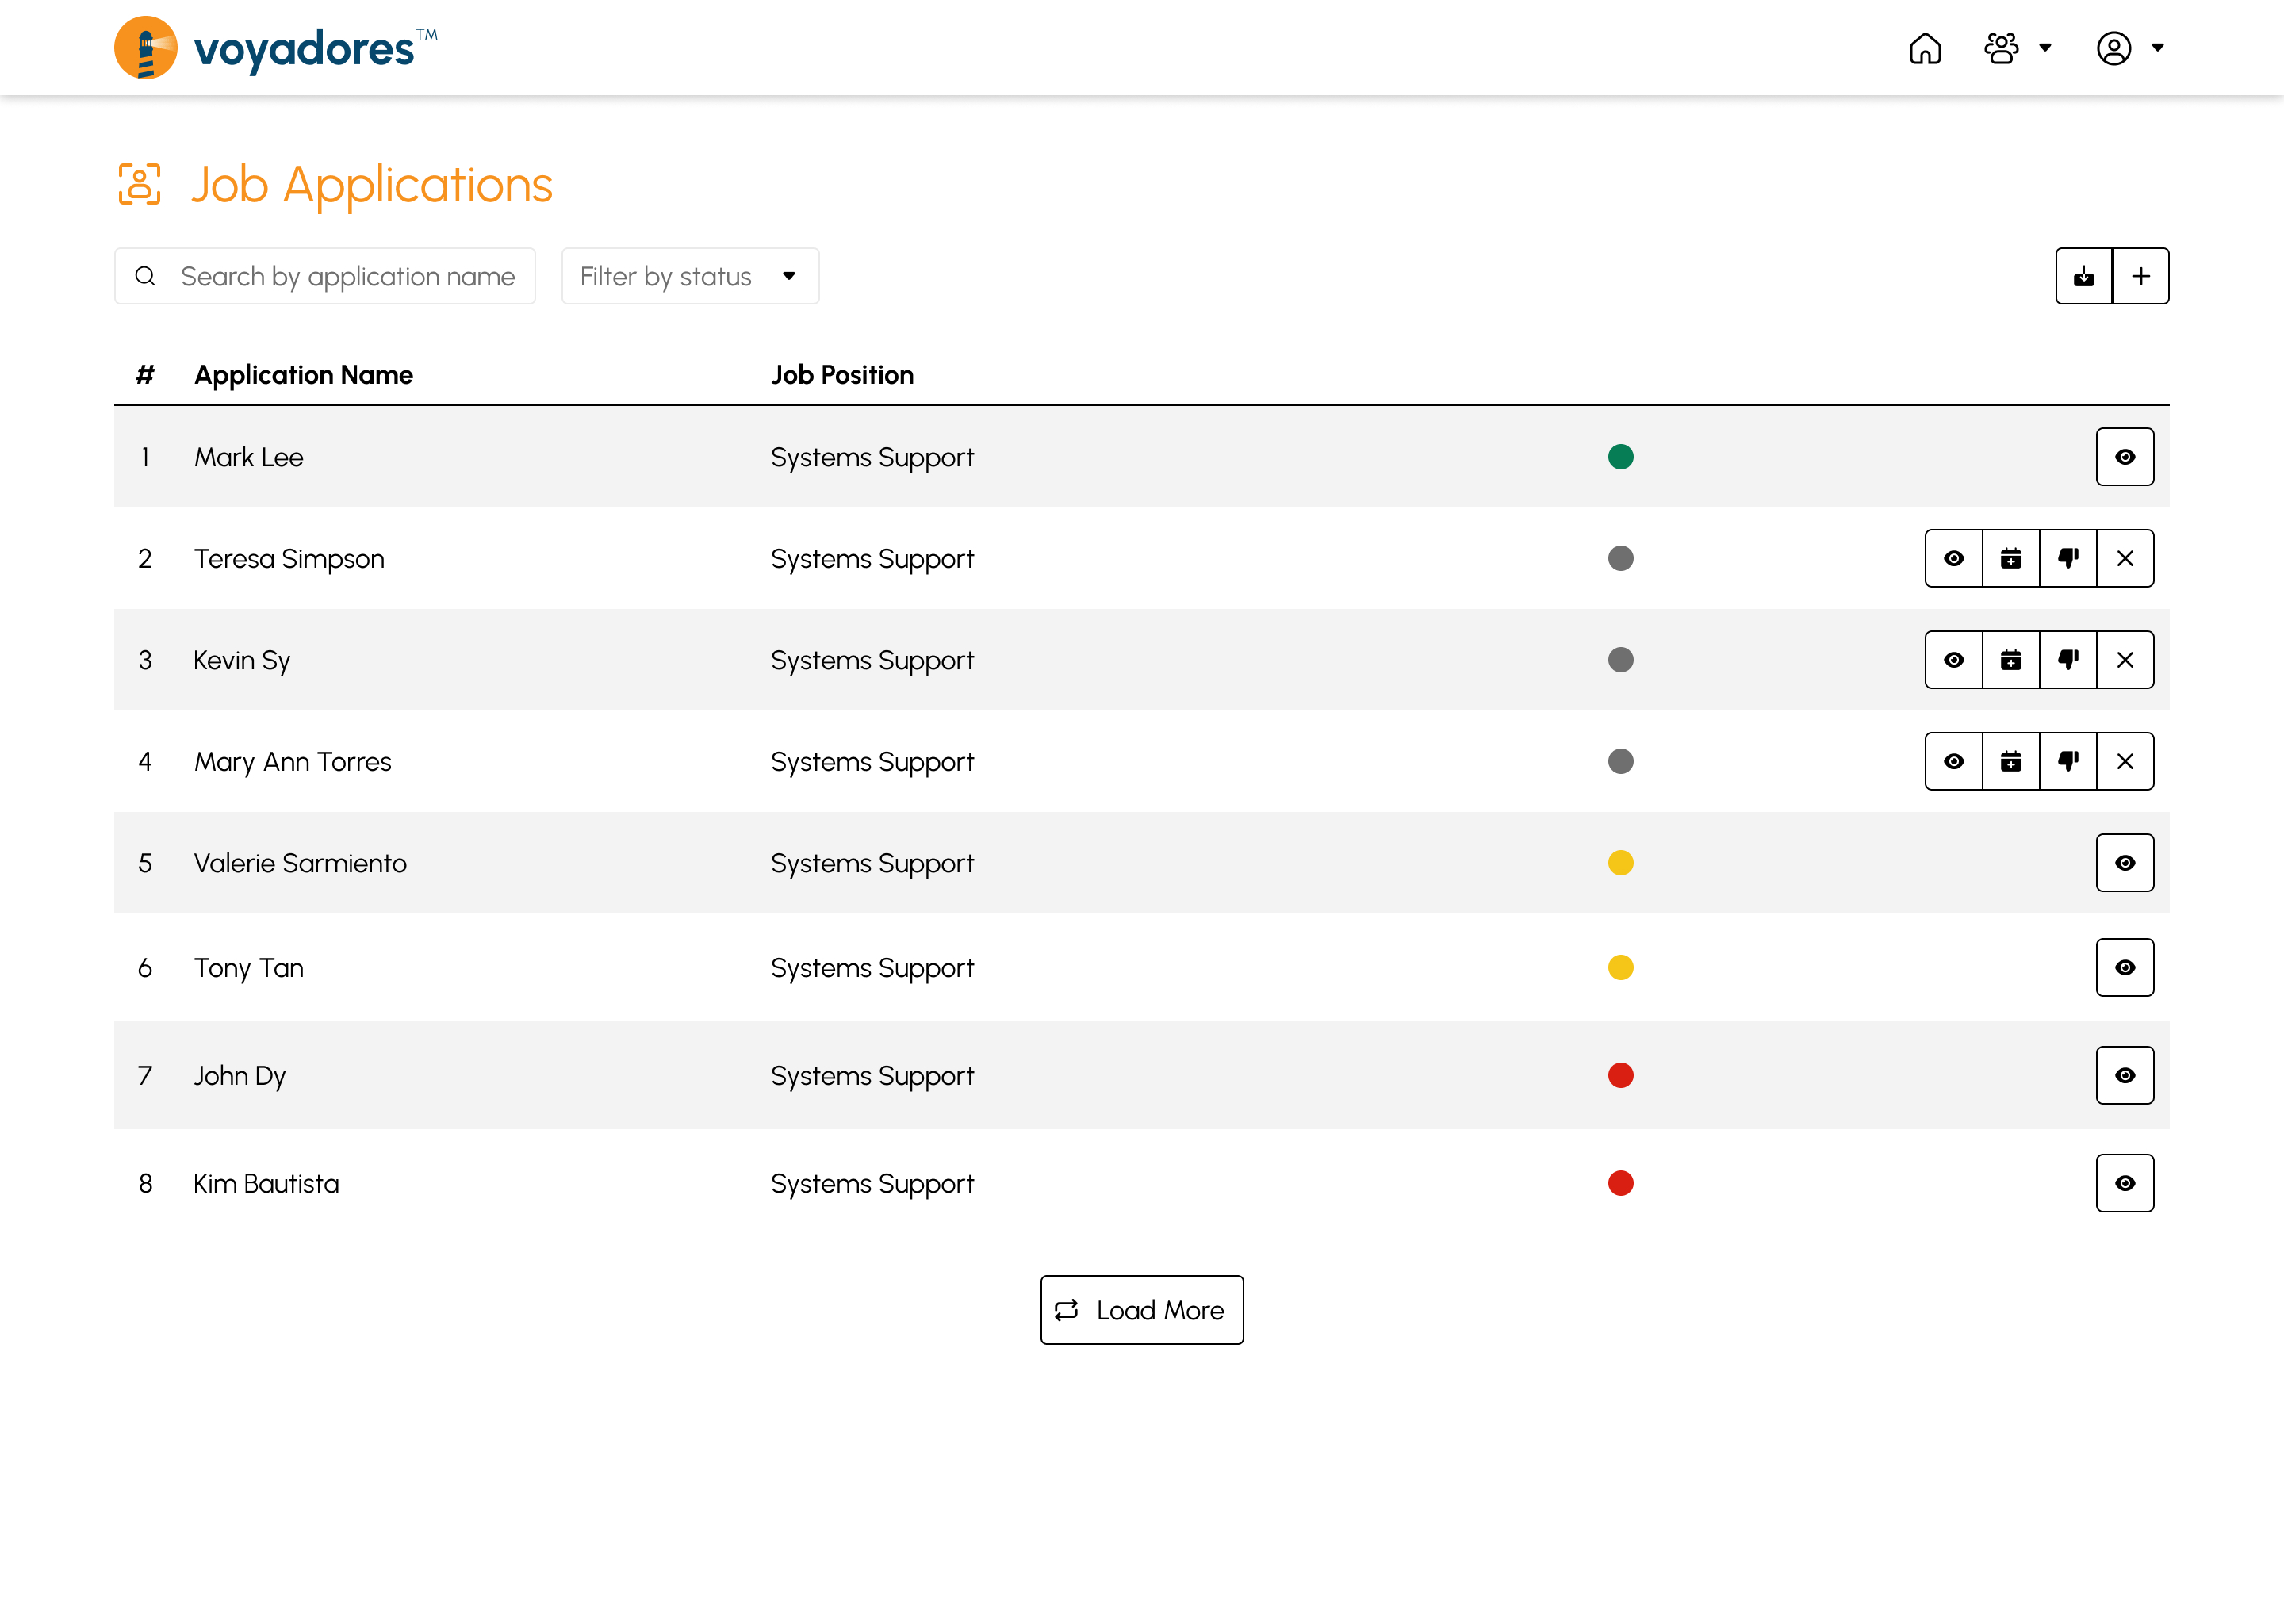Viewport: 2284px width, 1624px height.
Task: Click John Dy's red status dot
Action: point(1621,1075)
